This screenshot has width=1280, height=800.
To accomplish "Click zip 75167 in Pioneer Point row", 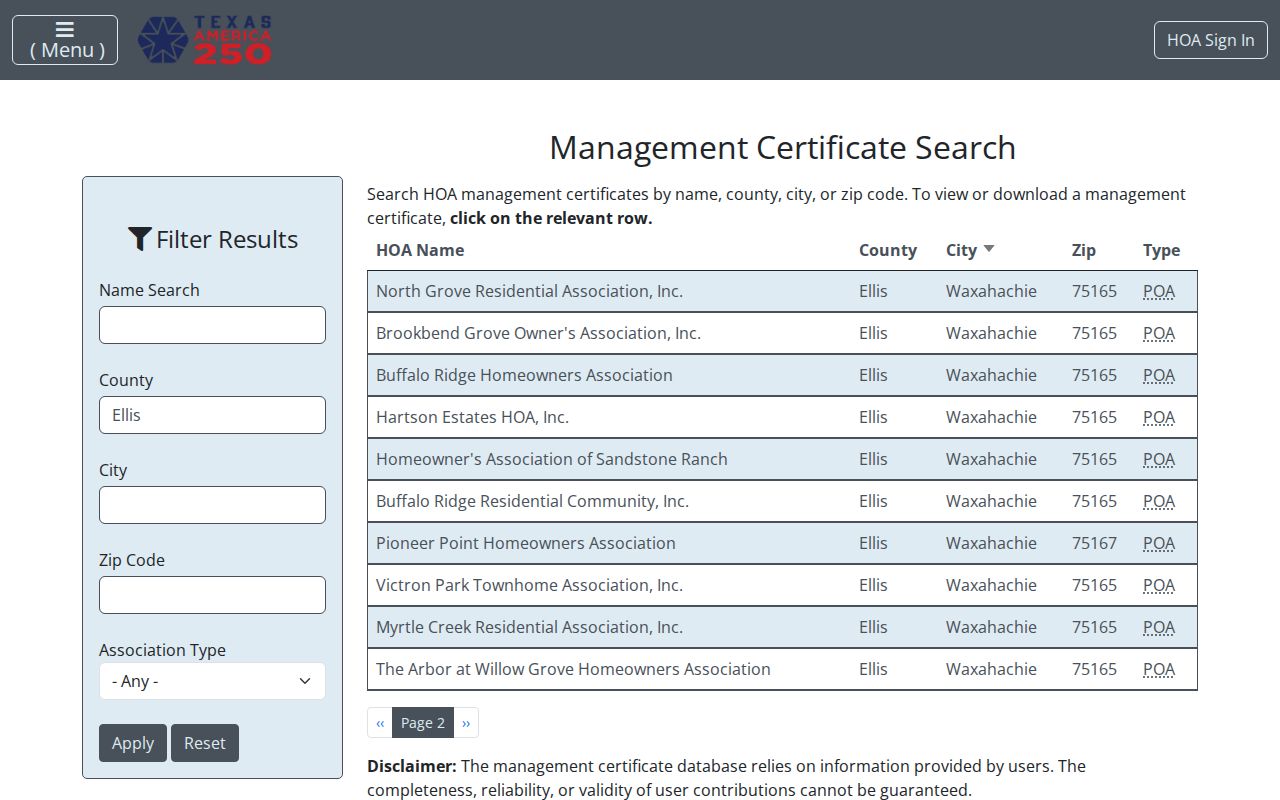I will (x=1094, y=543).
